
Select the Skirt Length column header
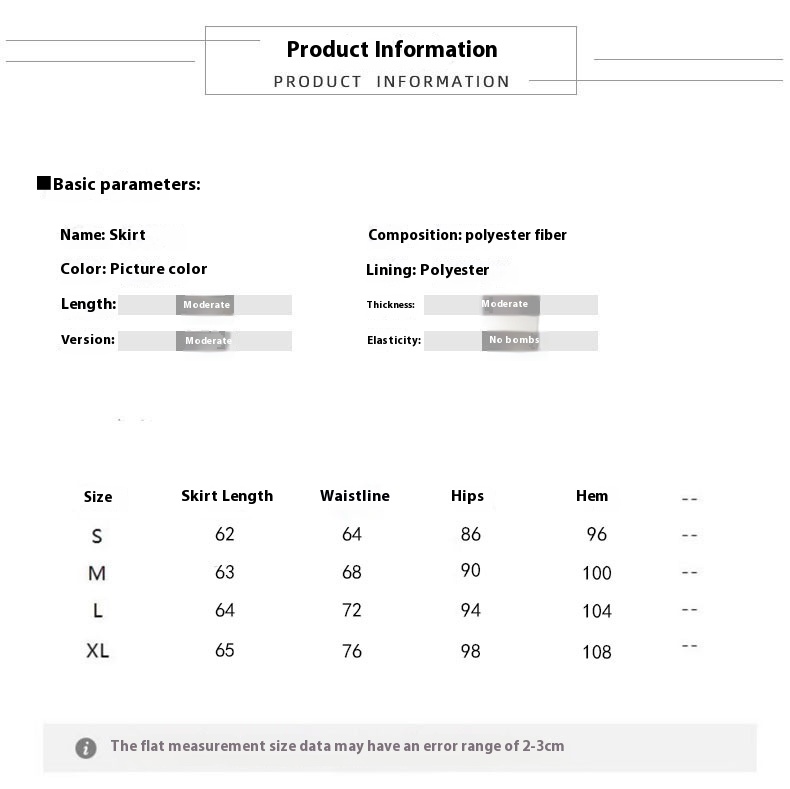227,496
